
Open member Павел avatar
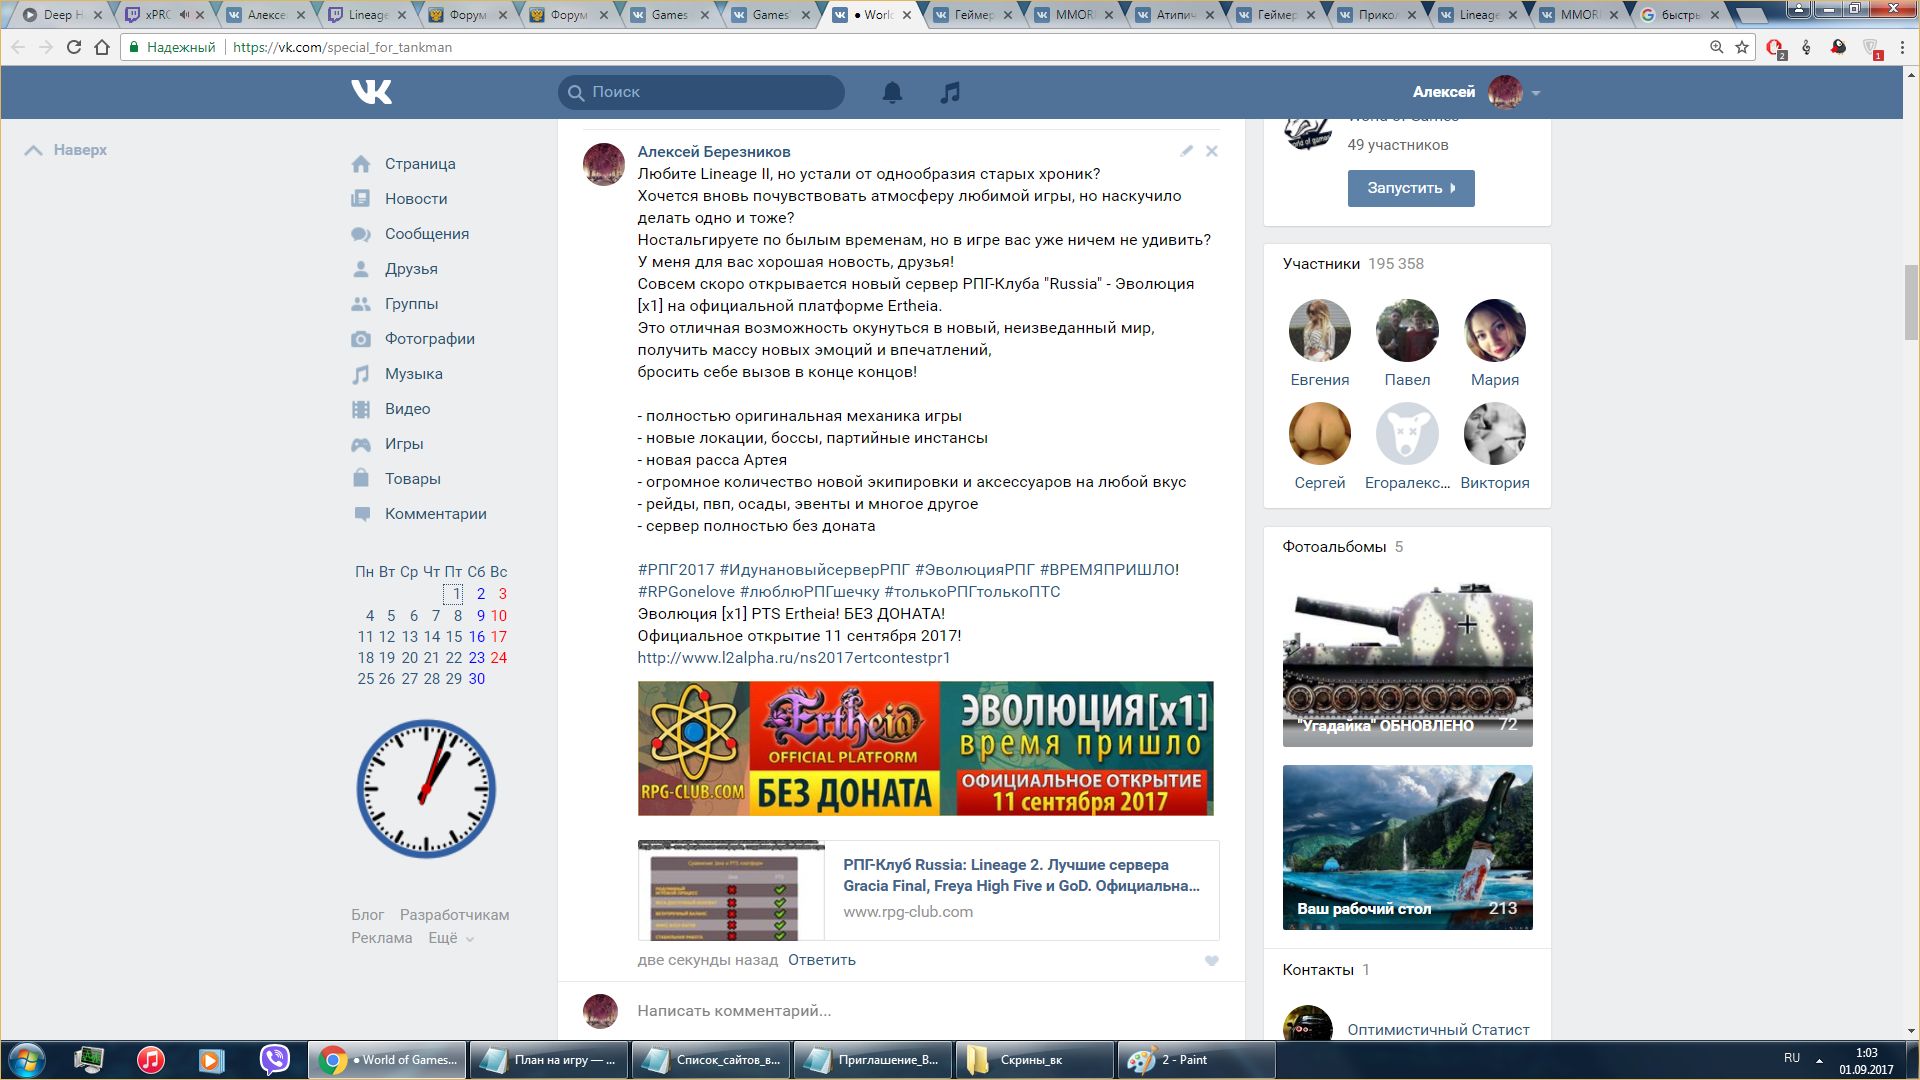[1407, 330]
